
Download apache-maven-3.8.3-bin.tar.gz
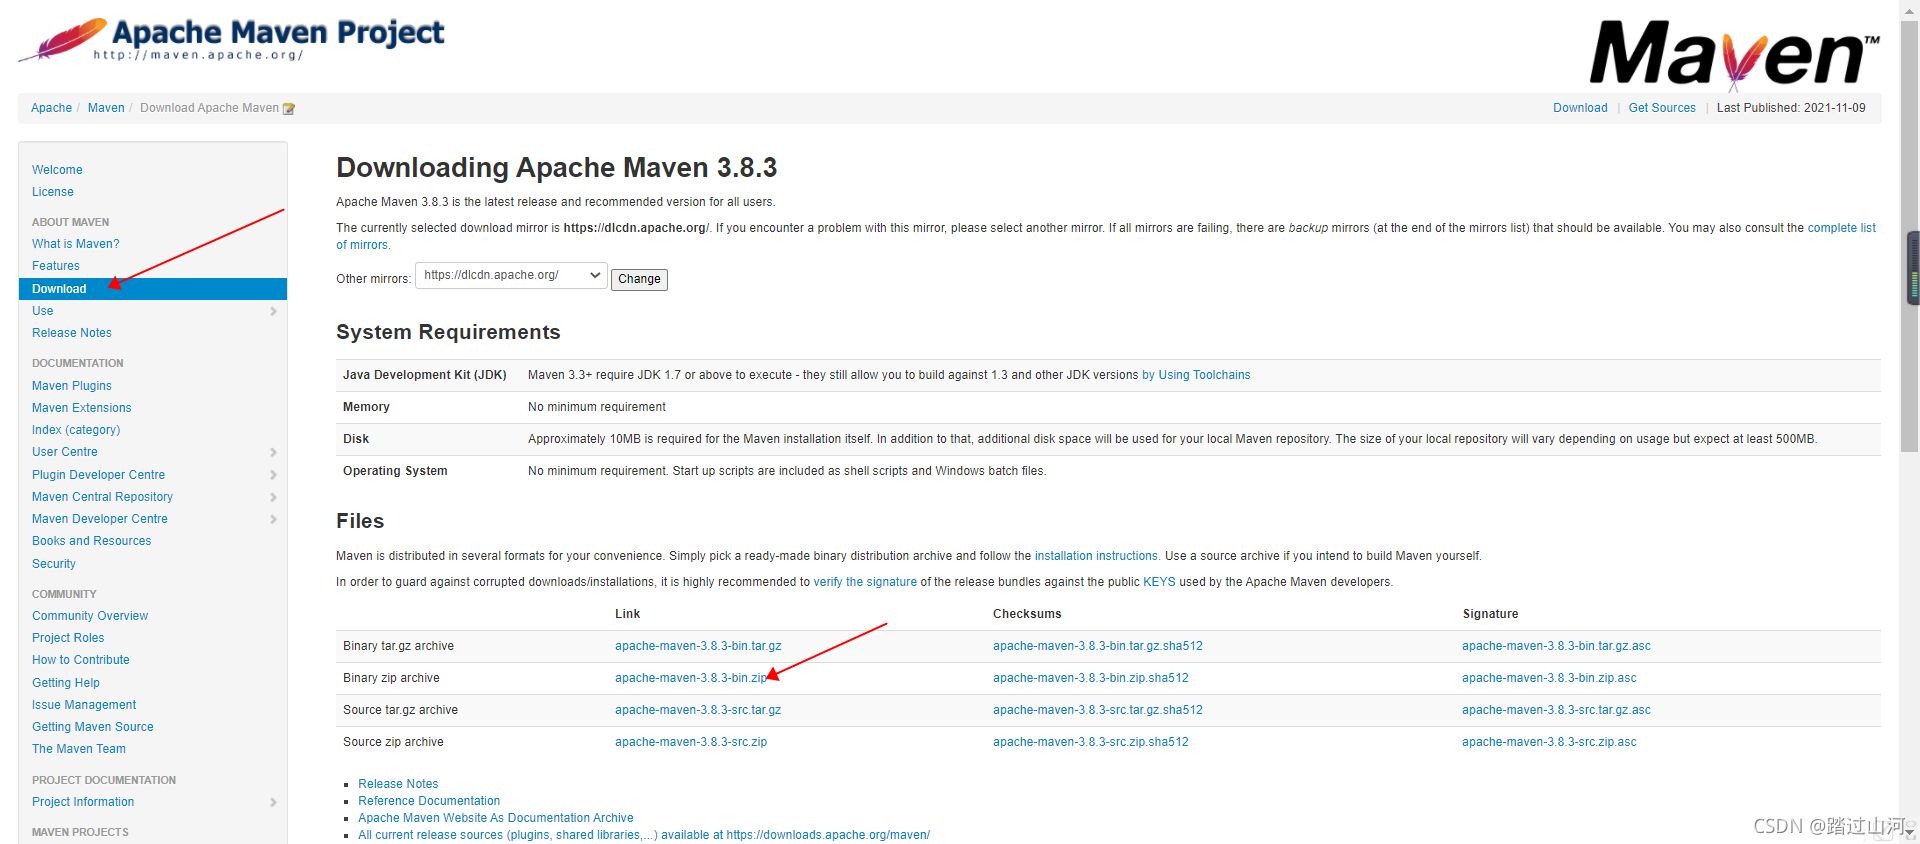click(x=698, y=646)
